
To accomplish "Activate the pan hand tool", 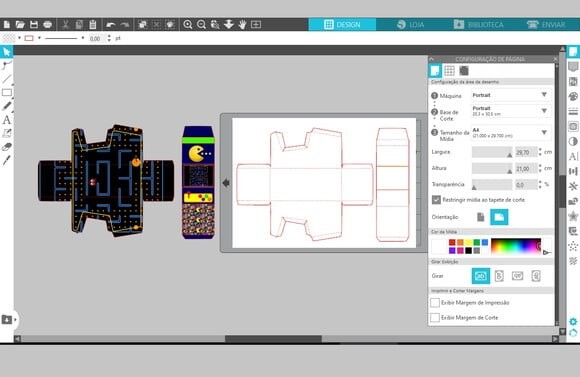I will point(242,25).
